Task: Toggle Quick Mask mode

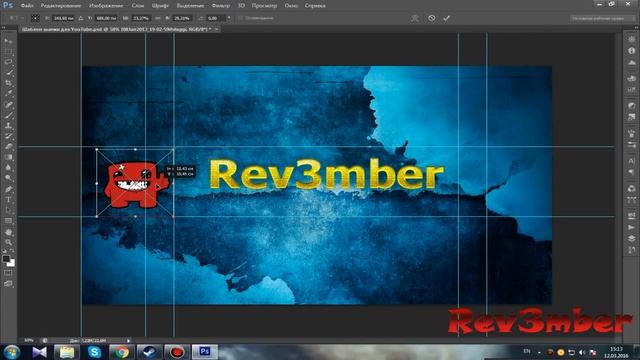Action: click(x=8, y=273)
